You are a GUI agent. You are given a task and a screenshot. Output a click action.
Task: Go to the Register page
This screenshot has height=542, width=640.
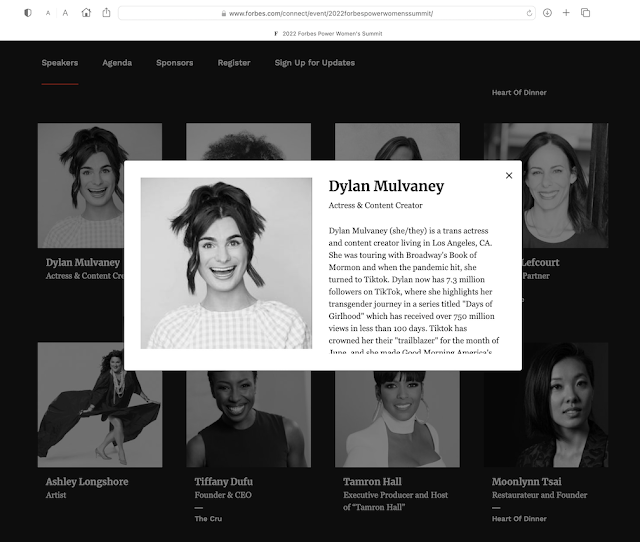click(234, 63)
